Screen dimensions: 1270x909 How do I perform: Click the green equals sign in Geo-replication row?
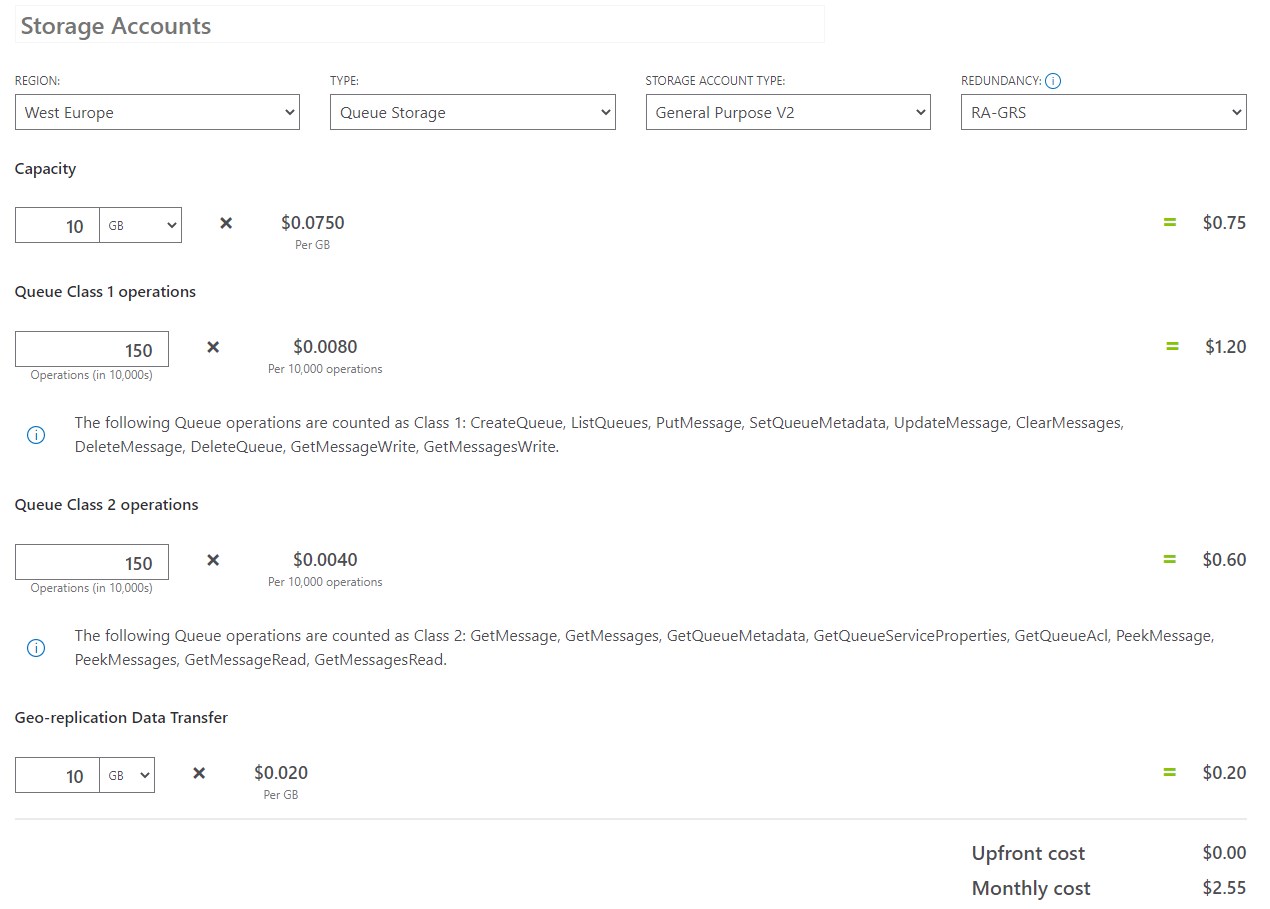tap(1169, 772)
